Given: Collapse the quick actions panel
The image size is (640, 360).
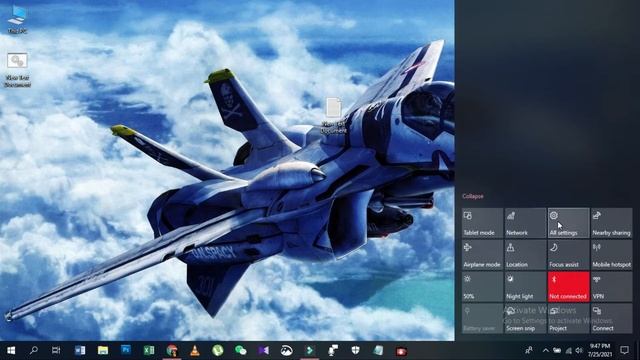Looking at the screenshot, I should [x=473, y=196].
